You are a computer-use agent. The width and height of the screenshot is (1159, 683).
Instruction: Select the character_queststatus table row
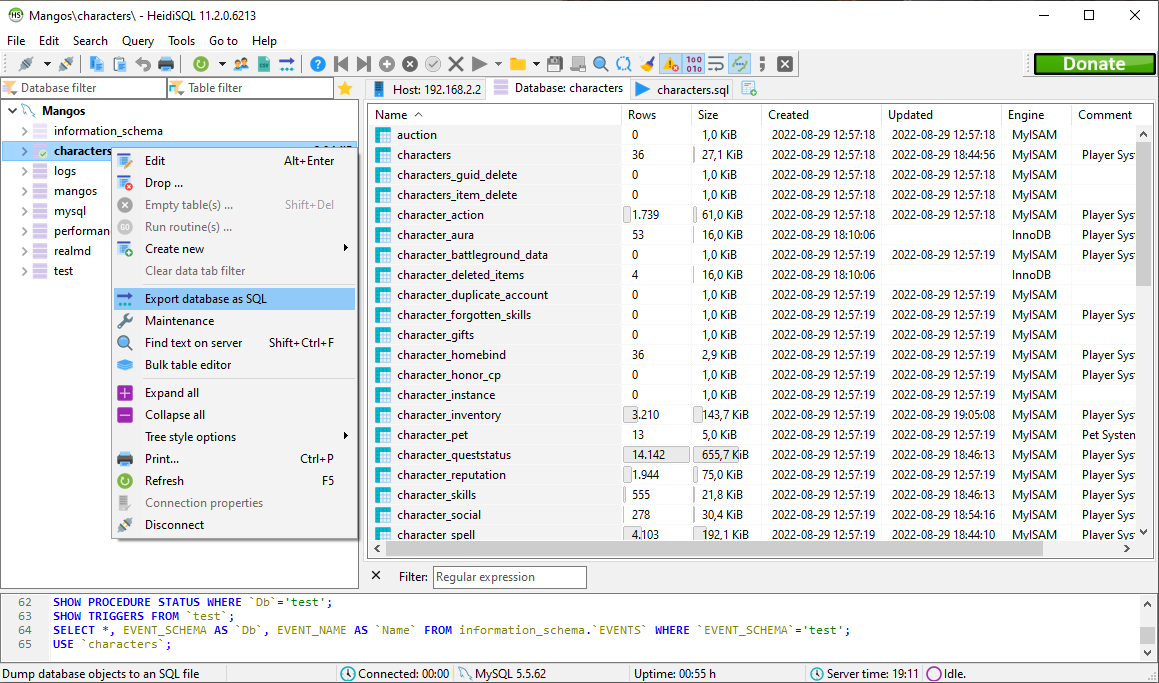(754, 455)
